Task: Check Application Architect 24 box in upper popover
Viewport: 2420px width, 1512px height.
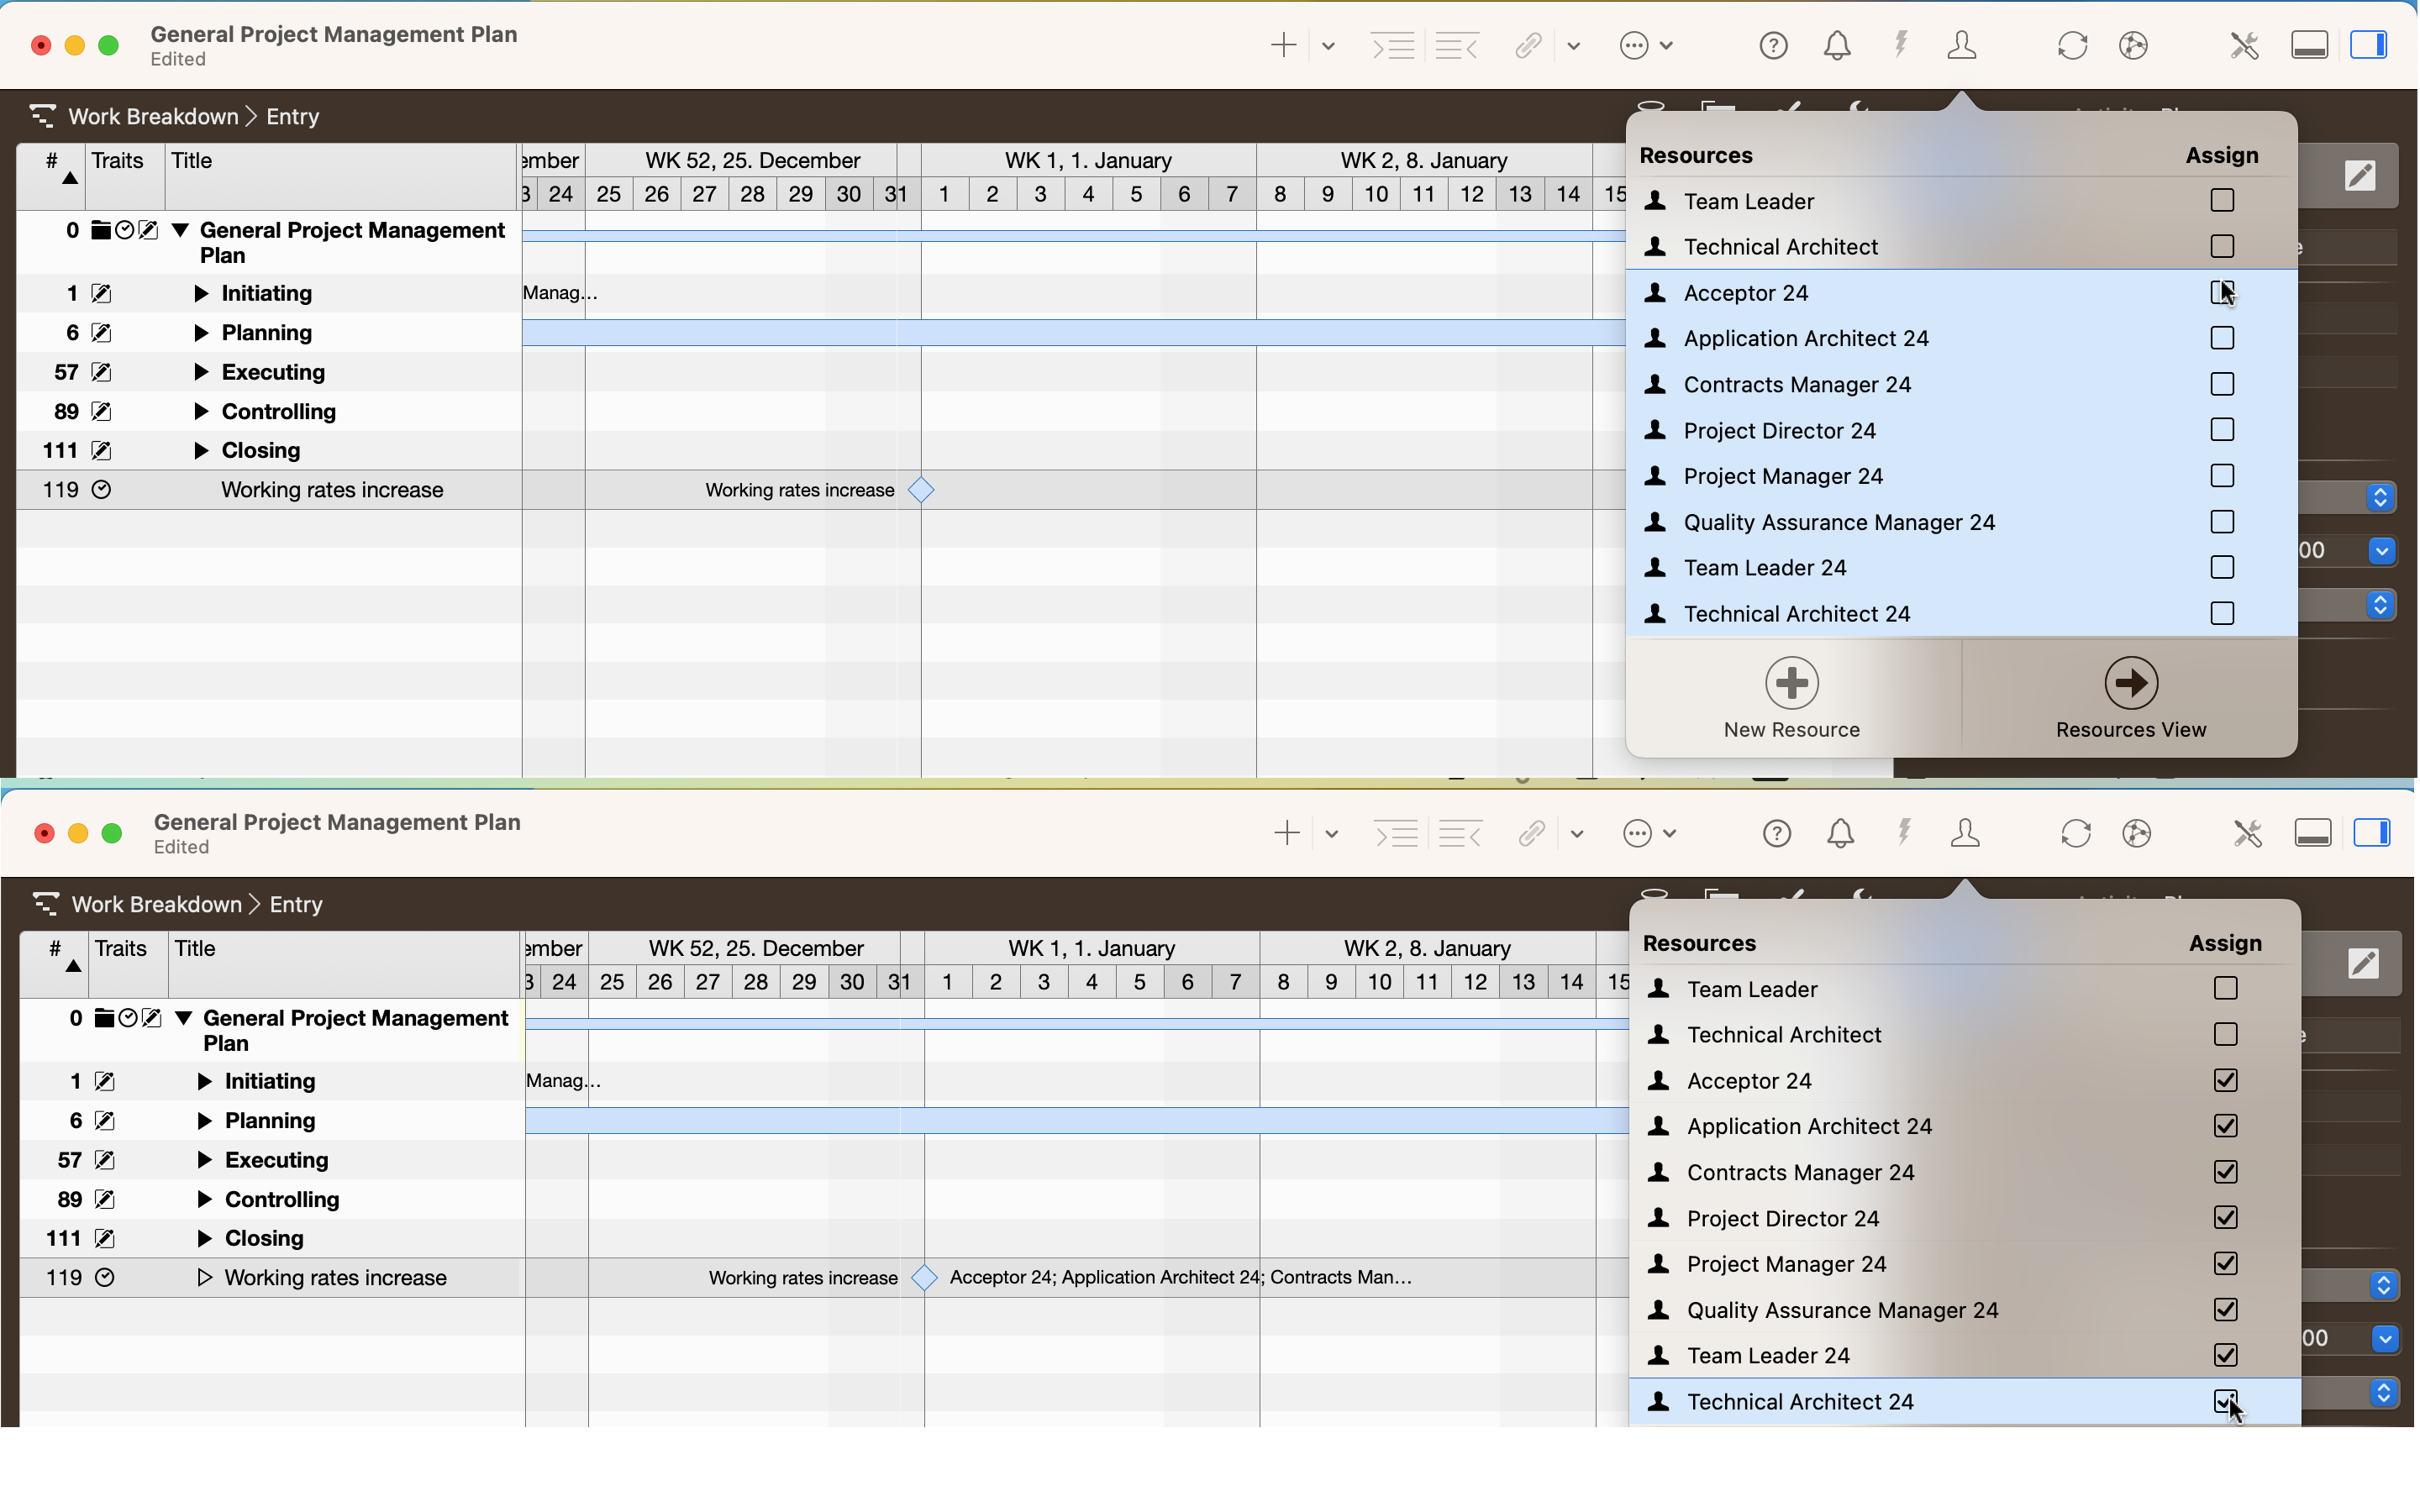Action: coord(2222,338)
